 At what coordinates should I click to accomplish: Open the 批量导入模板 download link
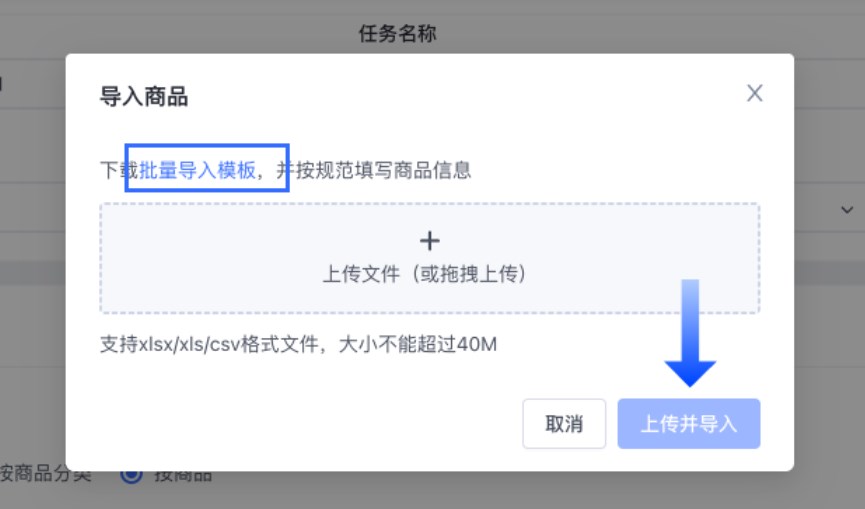[x=198, y=169]
